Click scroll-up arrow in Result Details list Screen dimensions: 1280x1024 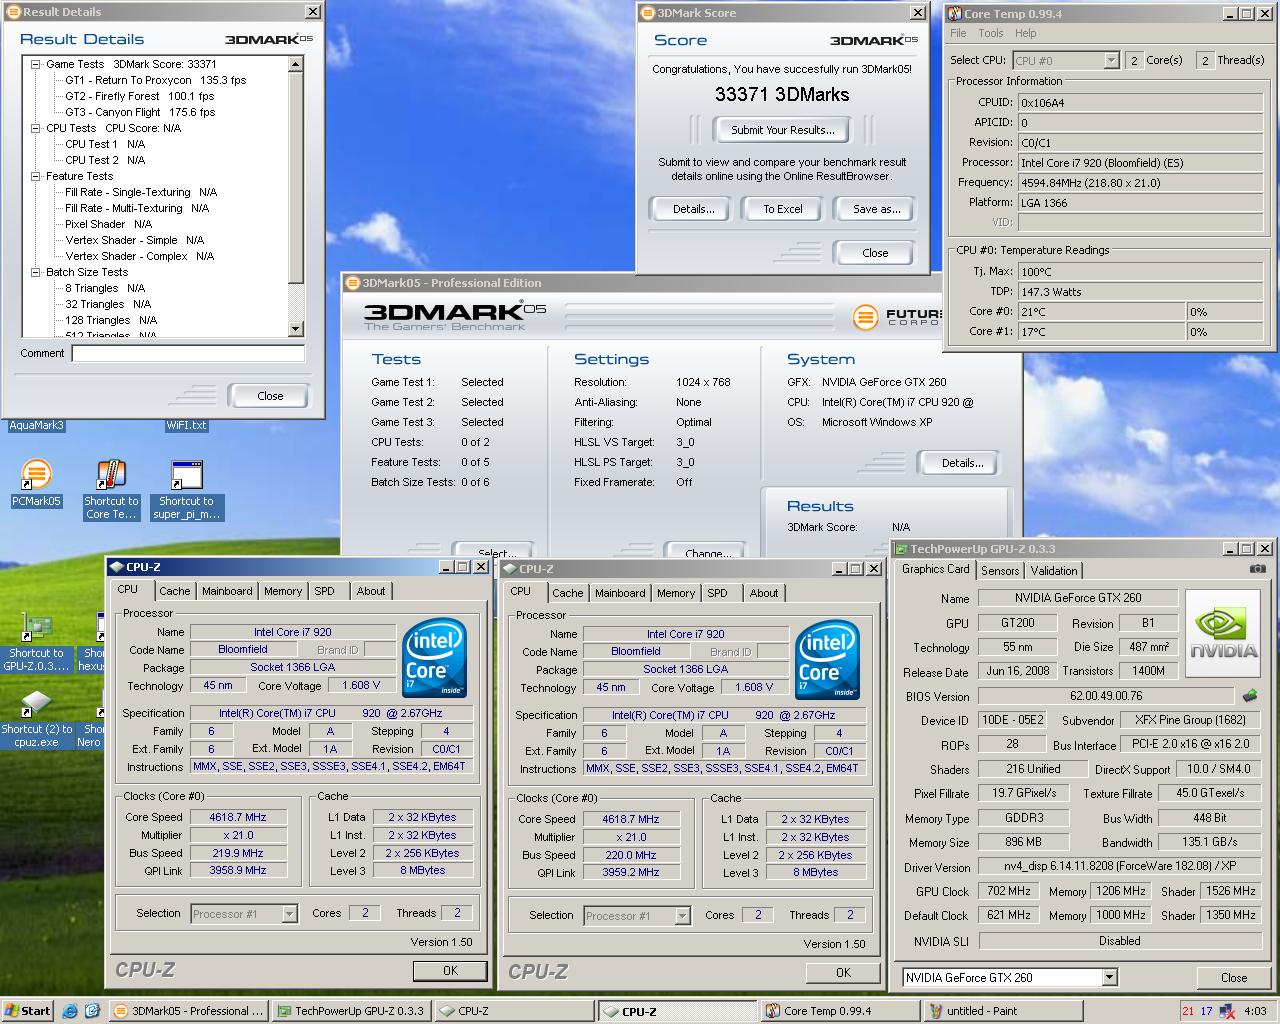pyautogui.click(x=295, y=64)
